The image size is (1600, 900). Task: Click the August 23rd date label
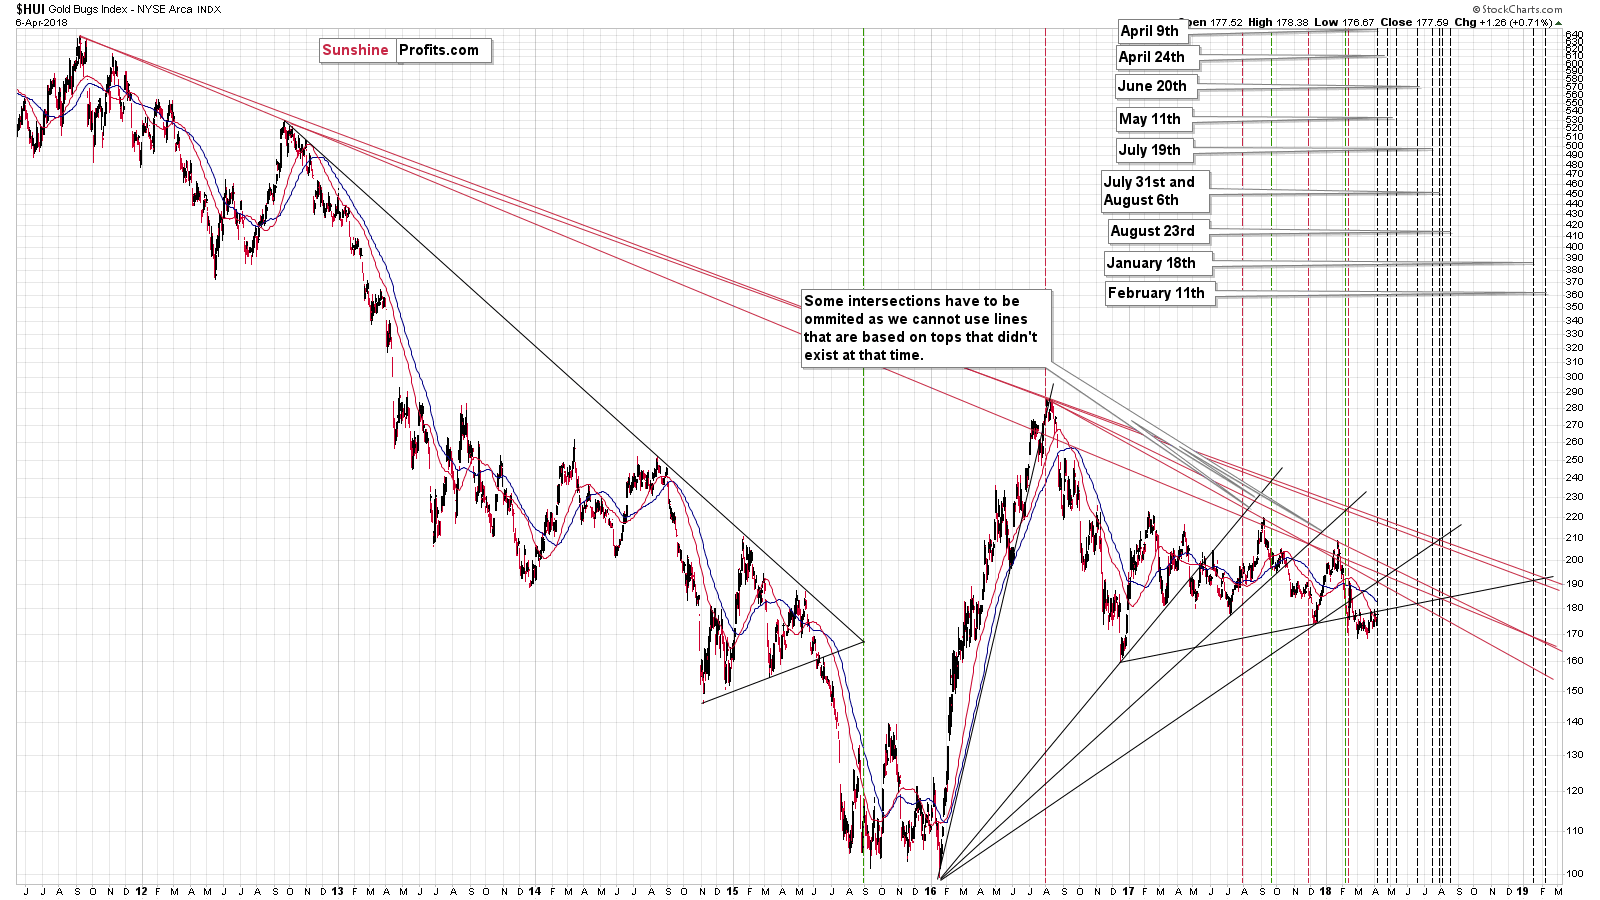point(1157,231)
